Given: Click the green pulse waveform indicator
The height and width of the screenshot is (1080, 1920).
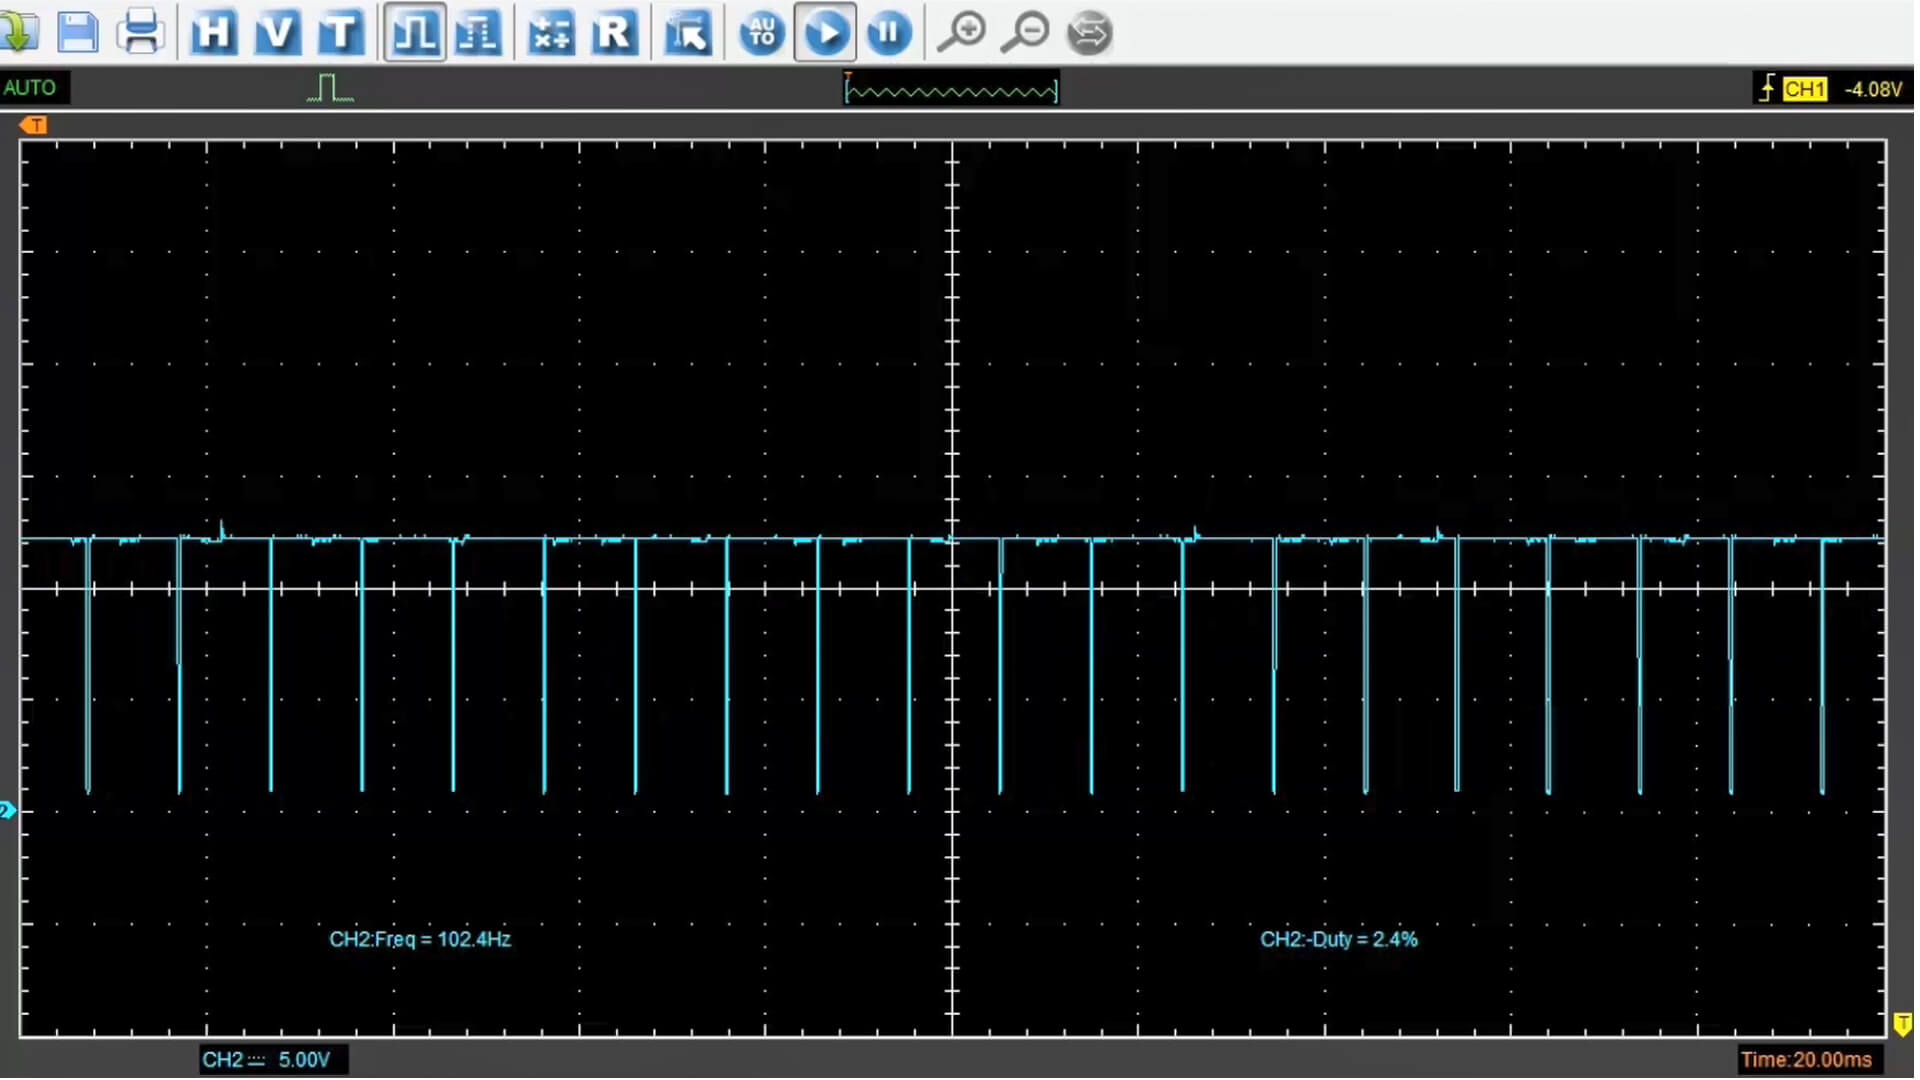Looking at the screenshot, I should [x=330, y=88].
